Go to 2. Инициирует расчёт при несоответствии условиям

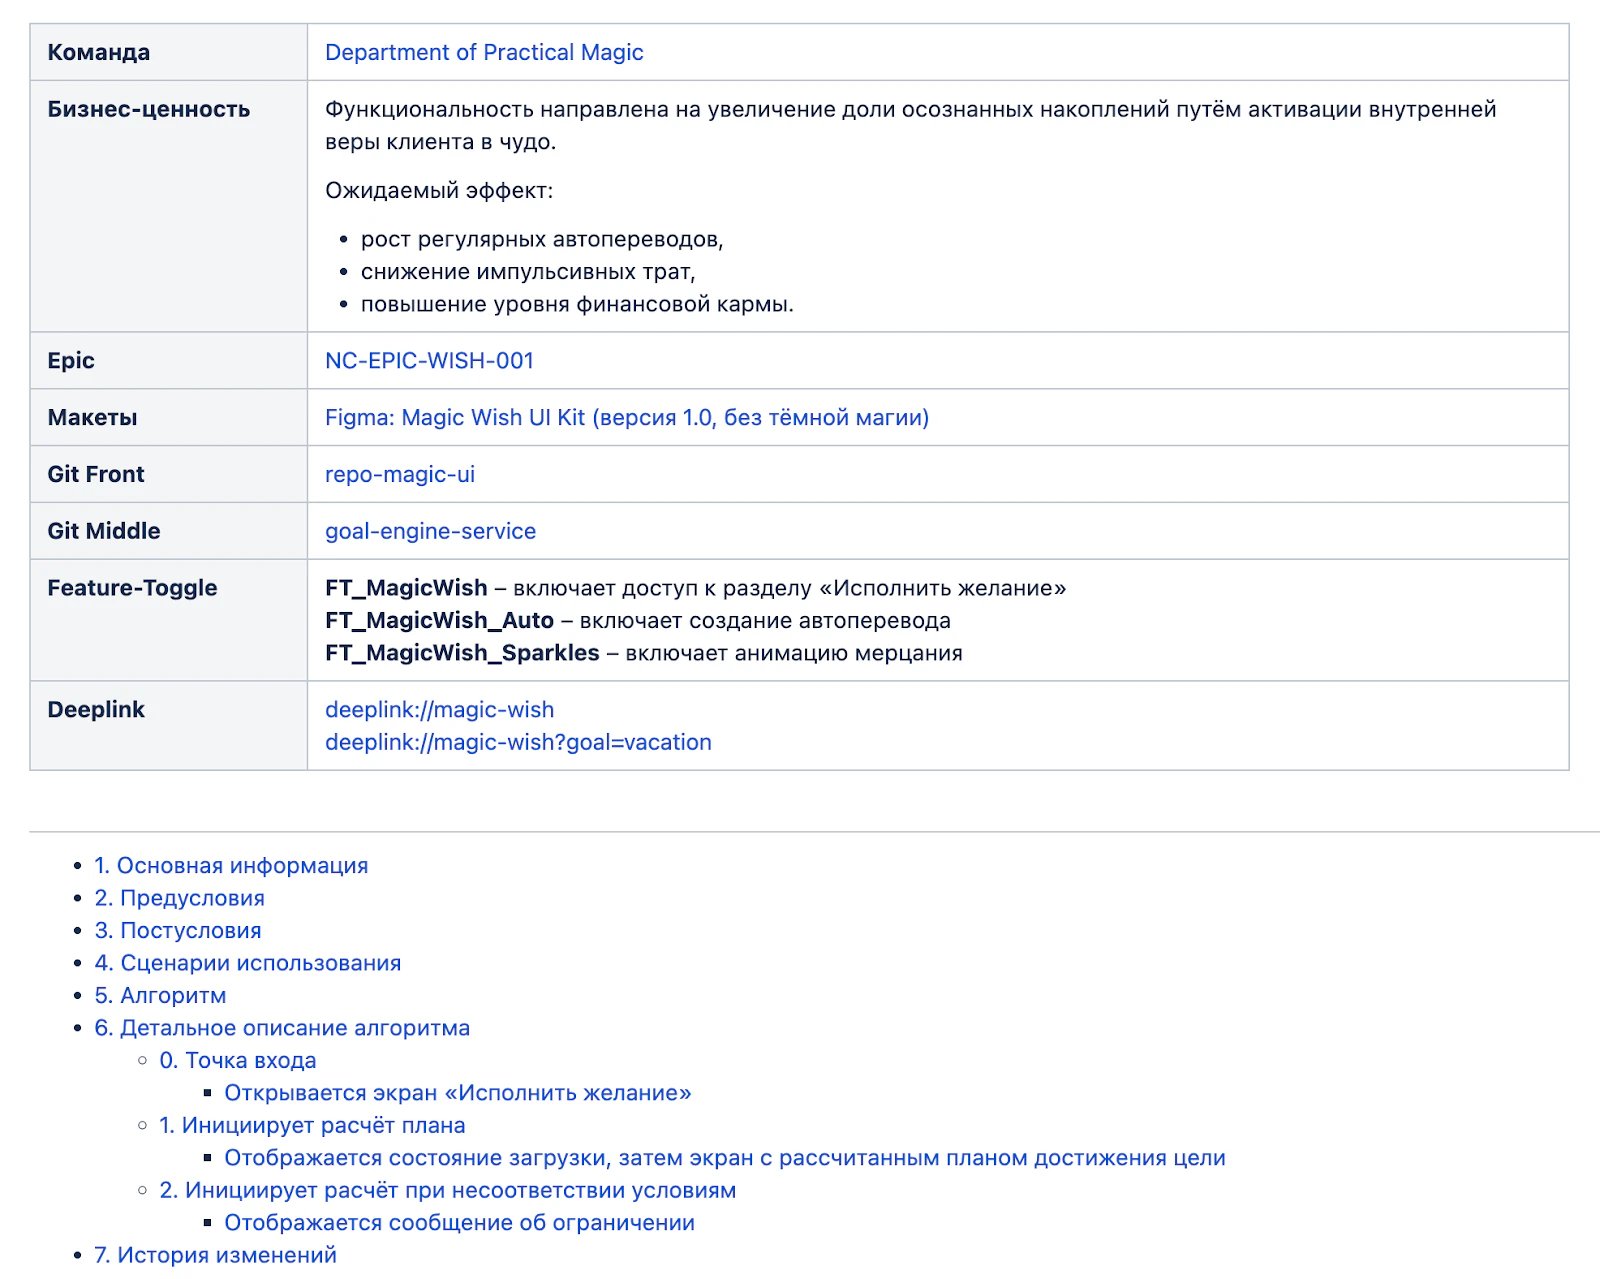(x=448, y=1190)
